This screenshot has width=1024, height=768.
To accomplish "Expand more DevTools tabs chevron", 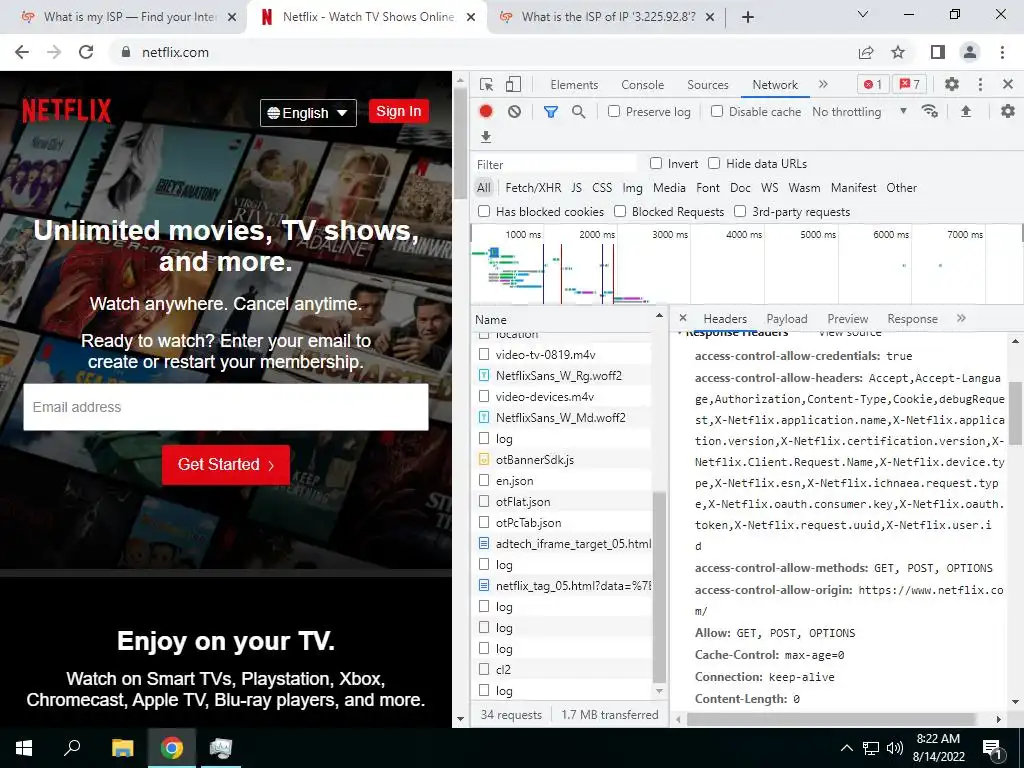I will (824, 84).
